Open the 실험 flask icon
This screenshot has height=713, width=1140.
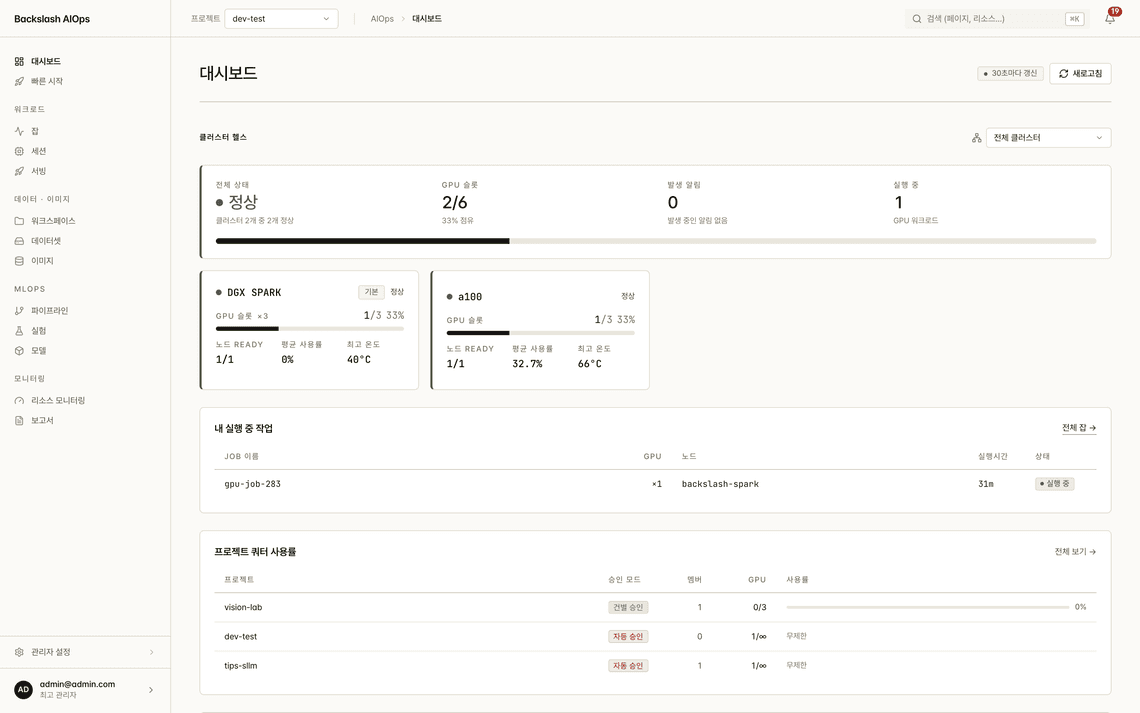pos(19,331)
